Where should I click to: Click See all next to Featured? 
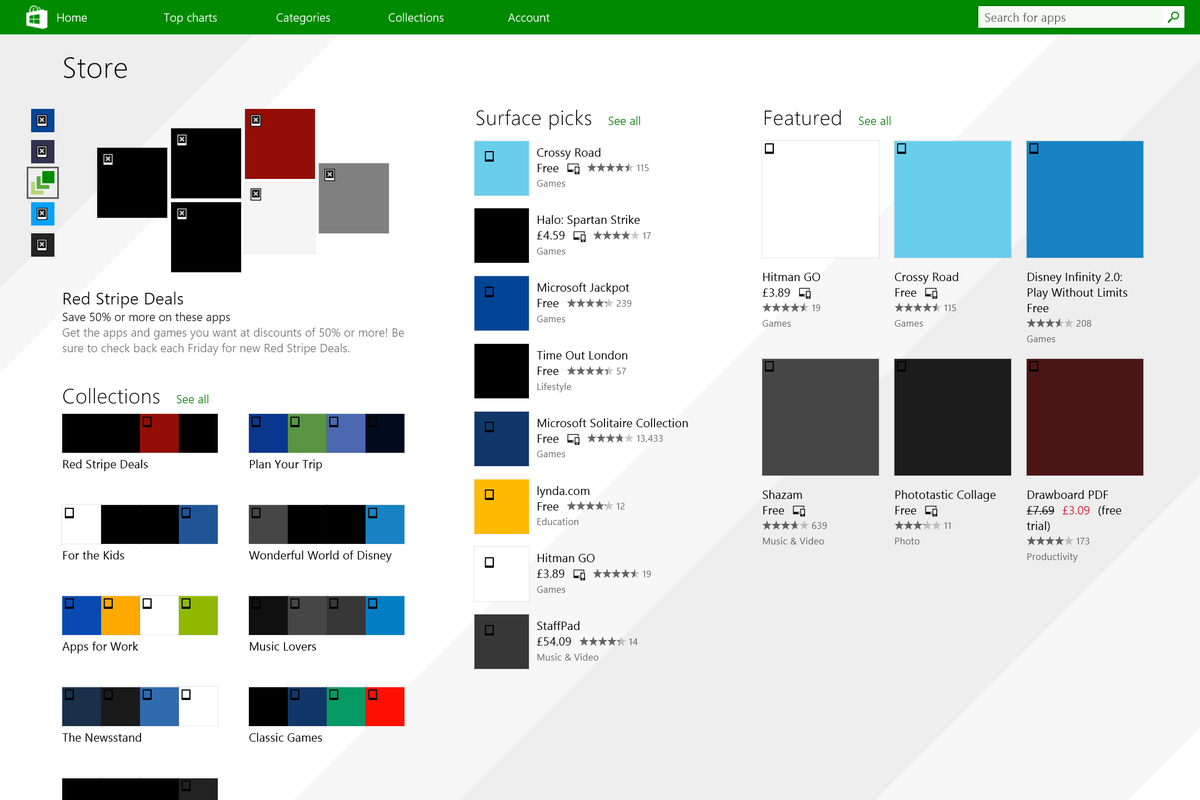click(875, 121)
